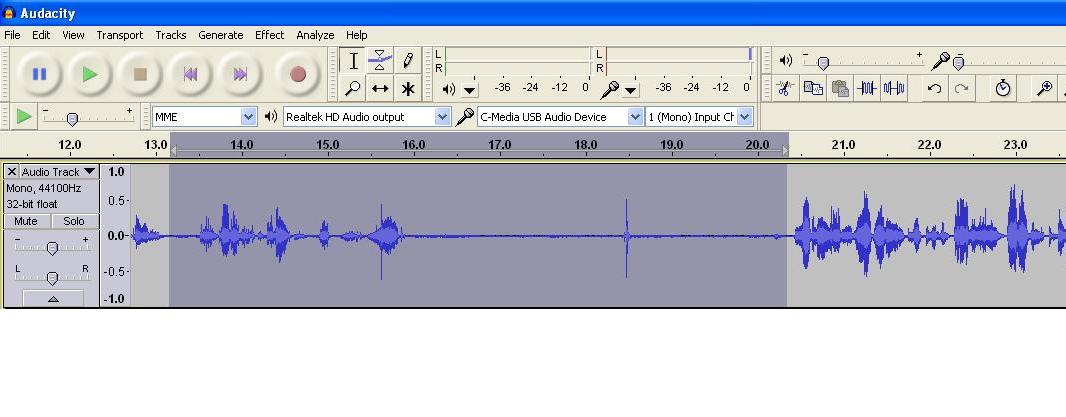Mute the Audio Track

(26, 221)
